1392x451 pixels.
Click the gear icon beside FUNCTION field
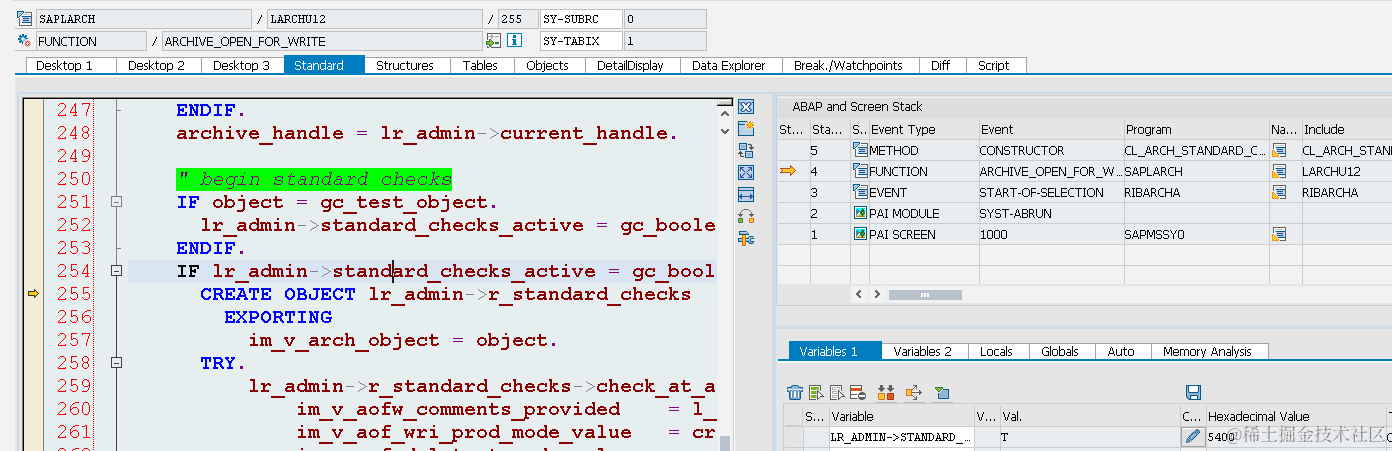(25, 41)
